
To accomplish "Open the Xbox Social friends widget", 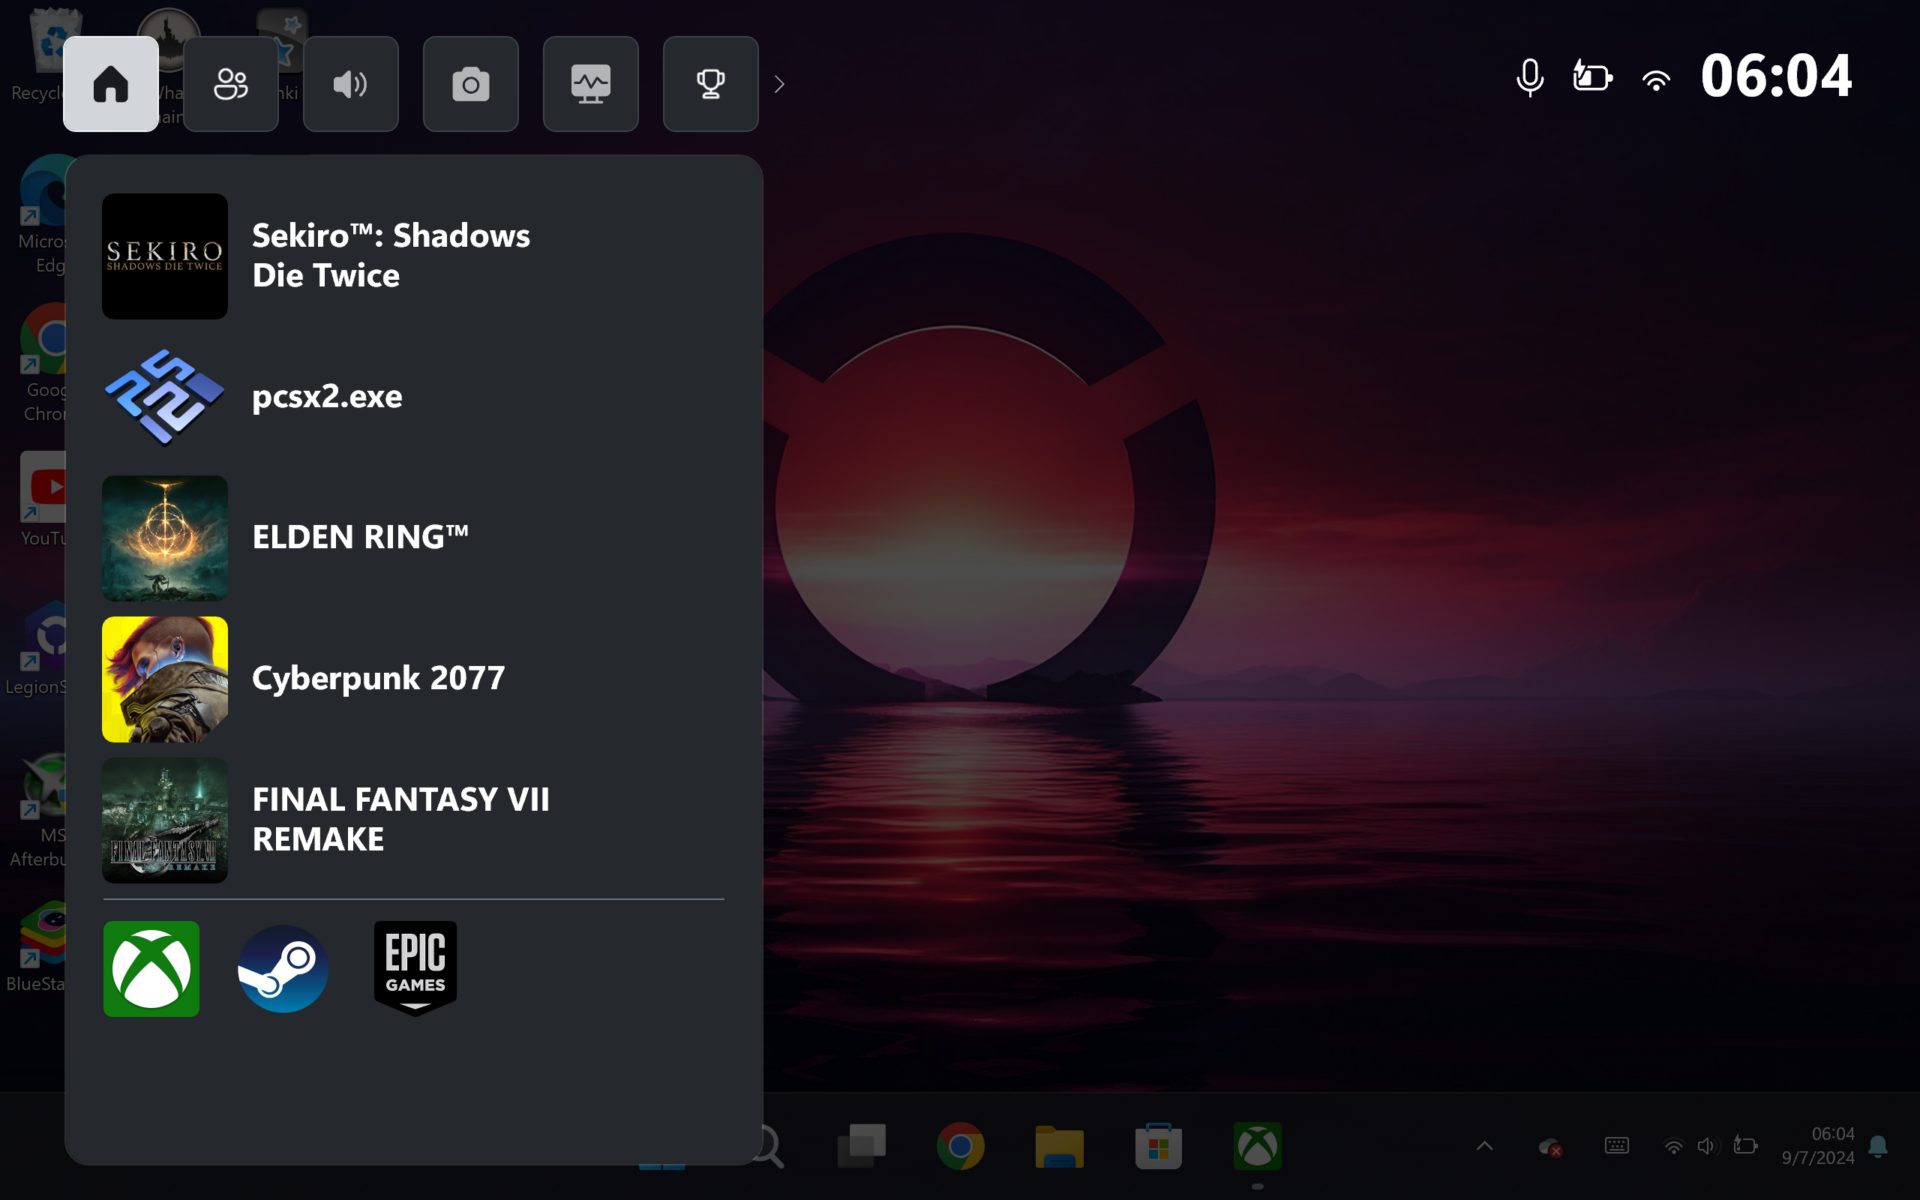I will click(230, 84).
